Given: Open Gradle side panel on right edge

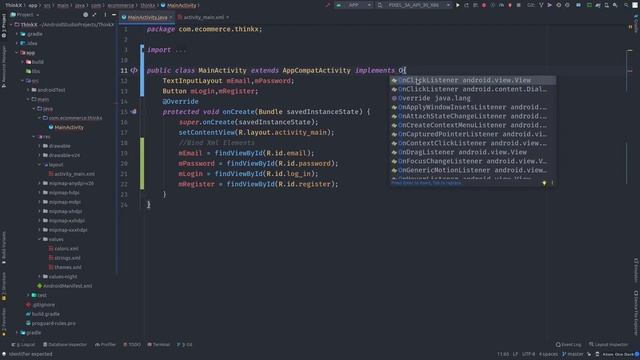Looking at the screenshot, I should coord(636,23).
